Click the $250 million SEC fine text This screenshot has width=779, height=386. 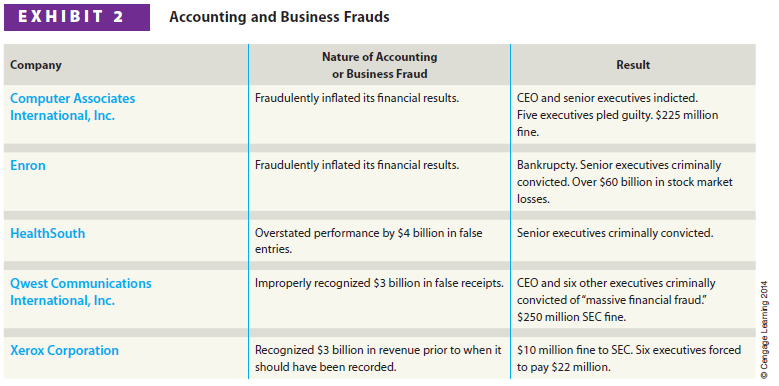click(571, 317)
